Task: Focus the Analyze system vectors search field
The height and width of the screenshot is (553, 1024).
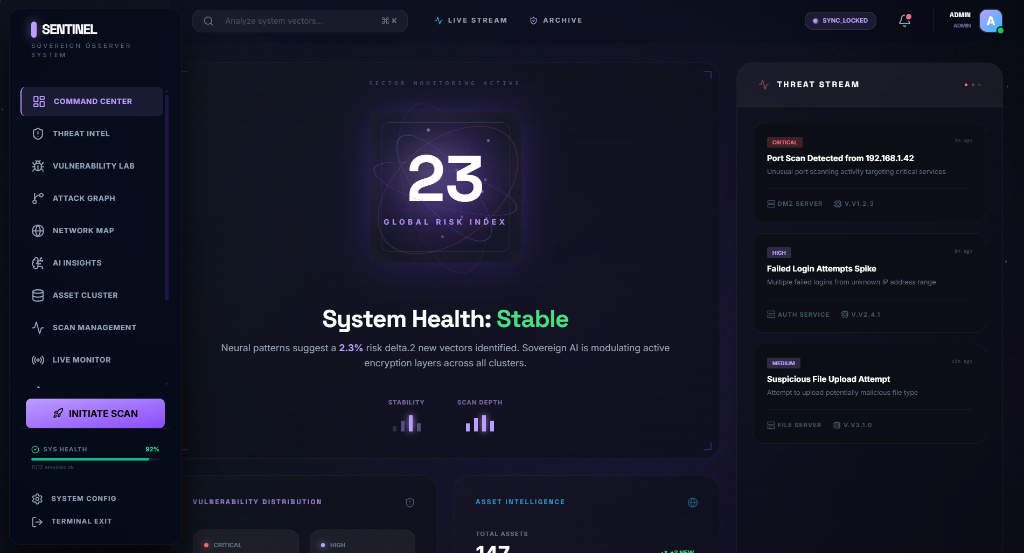Action: click(x=300, y=21)
